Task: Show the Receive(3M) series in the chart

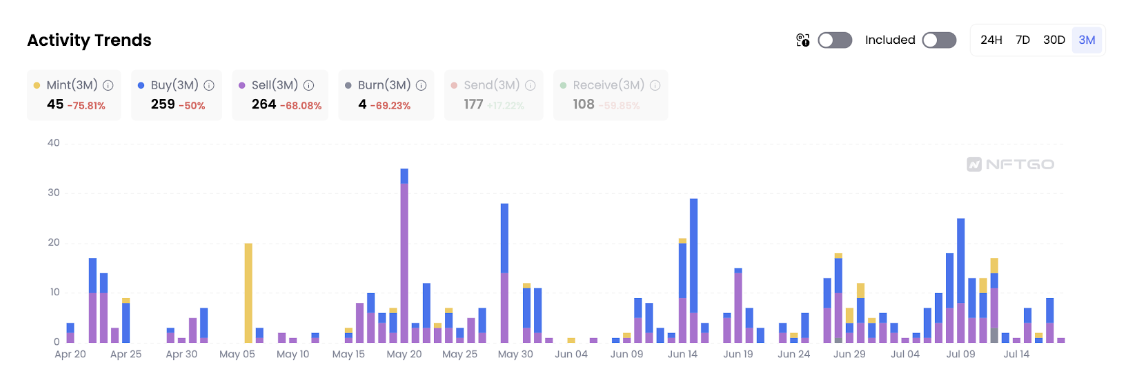Action: pyautogui.click(x=610, y=95)
